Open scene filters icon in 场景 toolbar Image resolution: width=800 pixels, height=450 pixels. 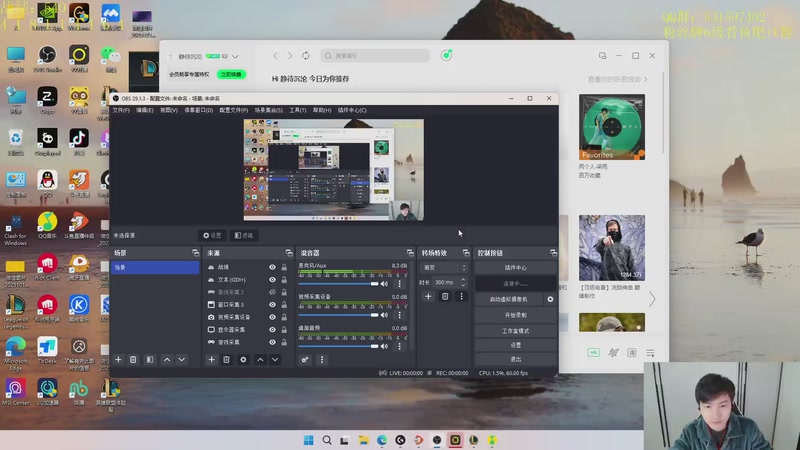(150, 360)
